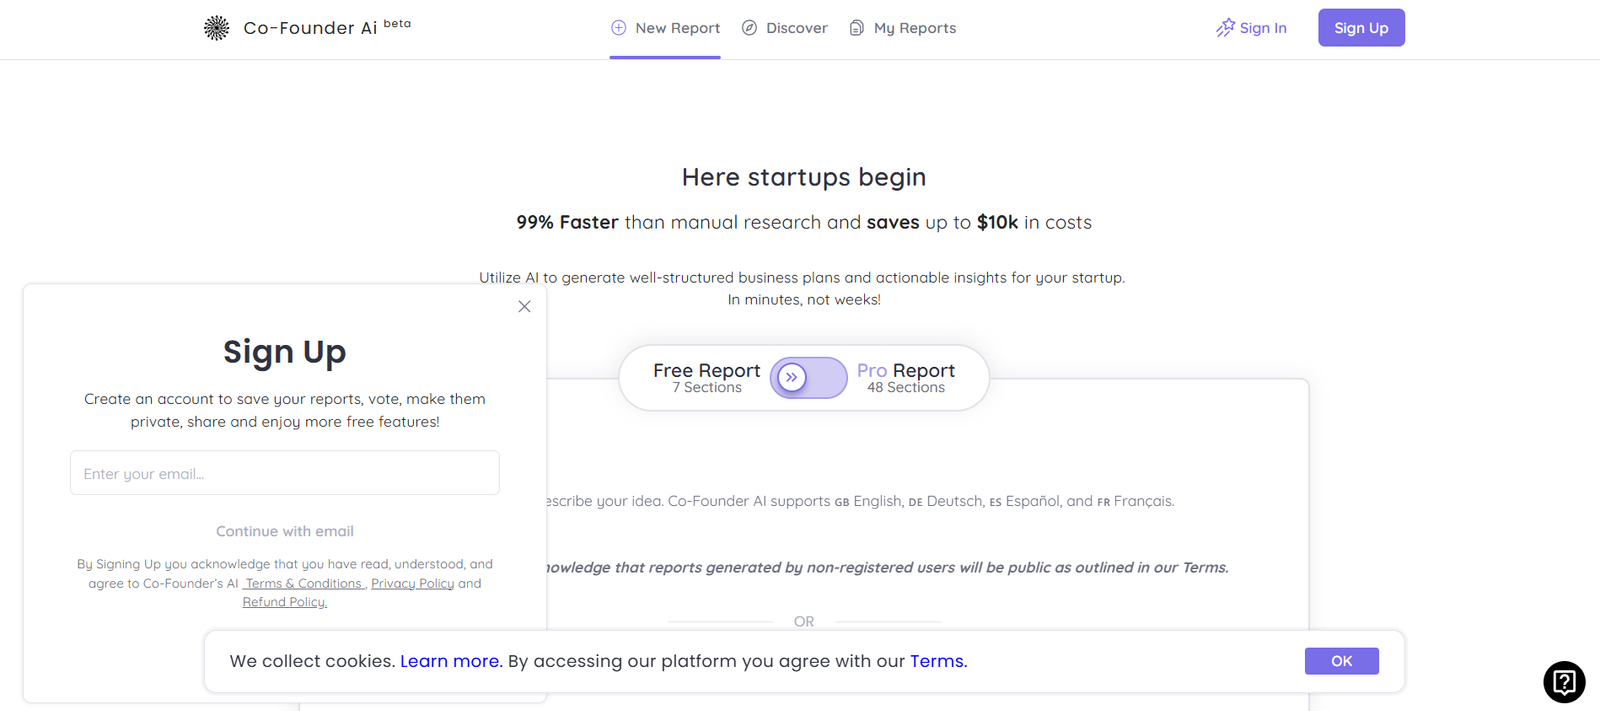Accept cookies with the OK button

1341,661
